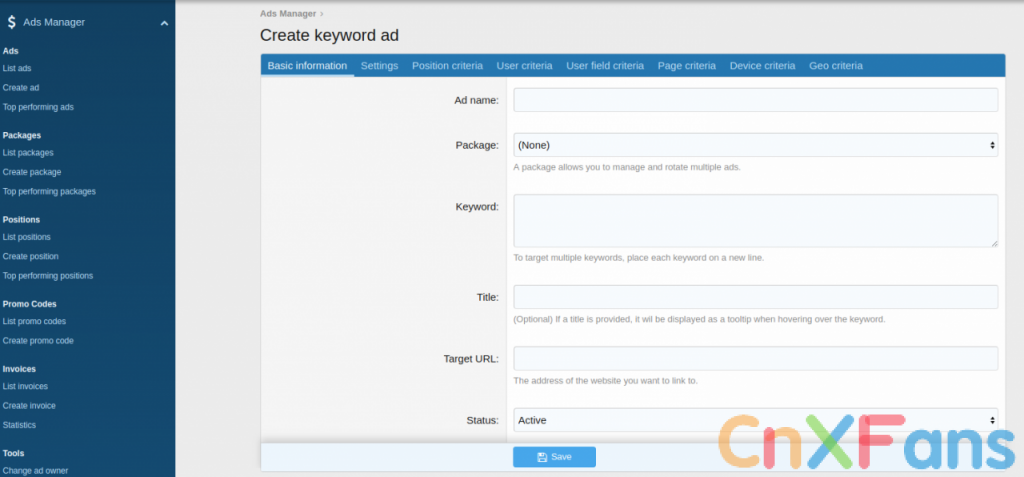Click the Target URL input field
The image size is (1024, 477).
(x=755, y=358)
